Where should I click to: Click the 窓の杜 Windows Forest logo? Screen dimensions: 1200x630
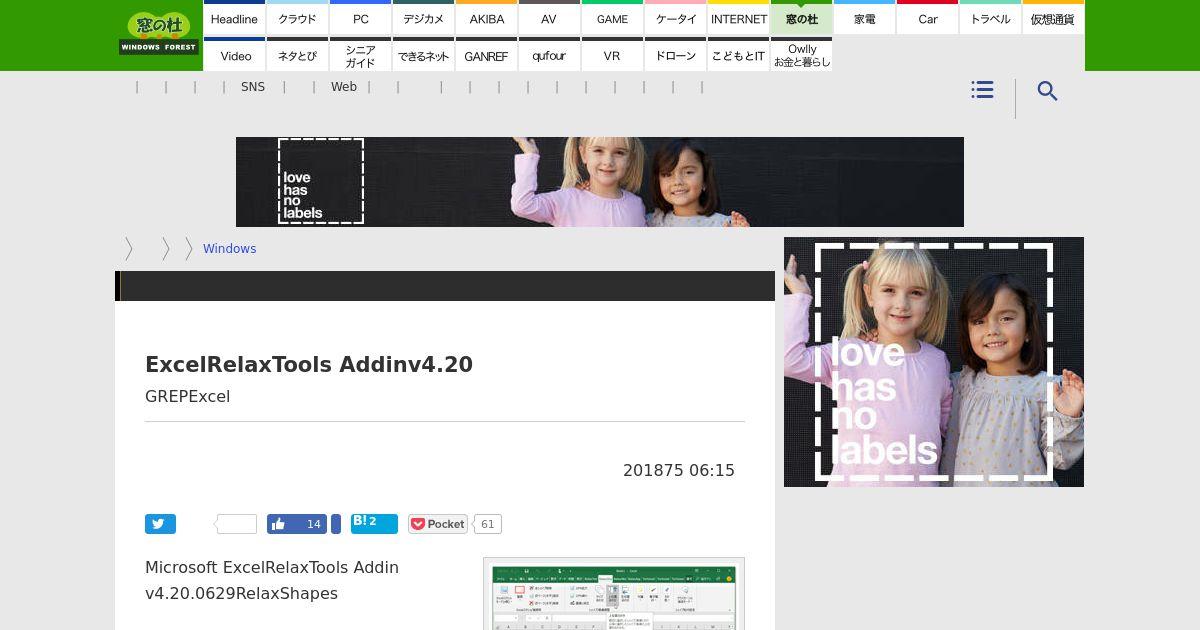pyautogui.click(x=159, y=34)
